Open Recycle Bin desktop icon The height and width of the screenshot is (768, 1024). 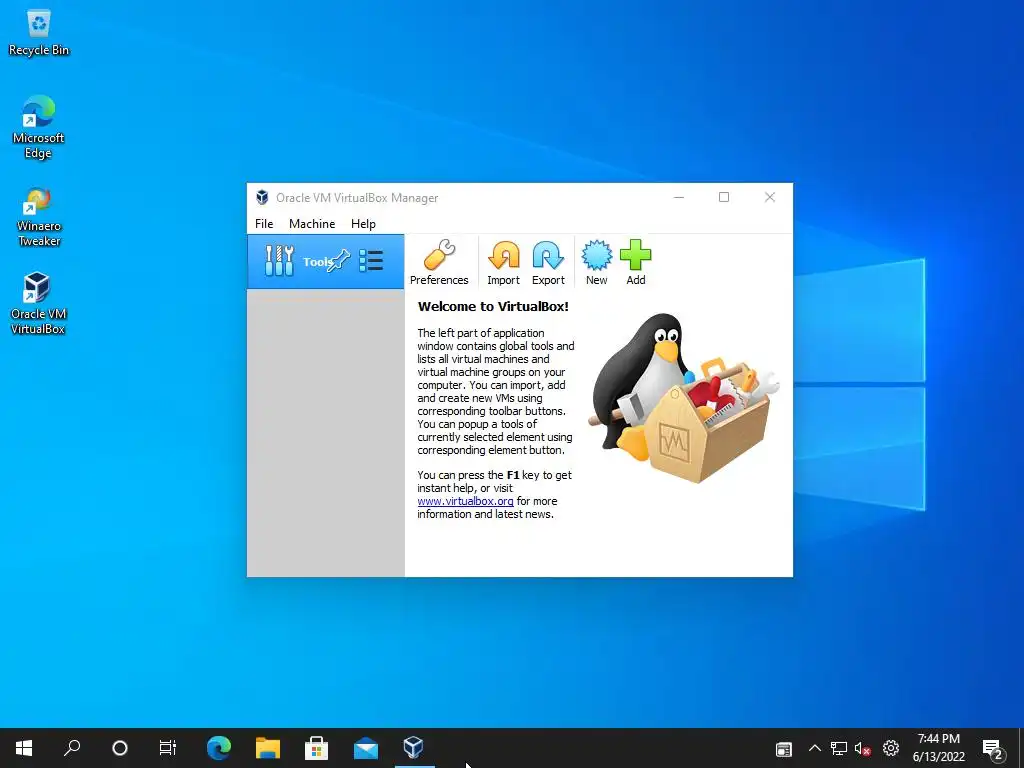click(x=39, y=33)
